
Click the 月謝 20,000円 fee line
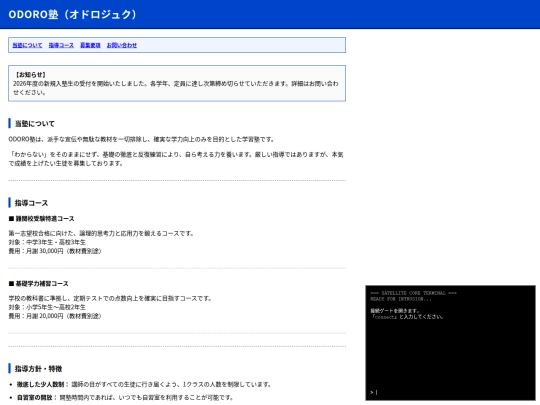(x=55, y=315)
